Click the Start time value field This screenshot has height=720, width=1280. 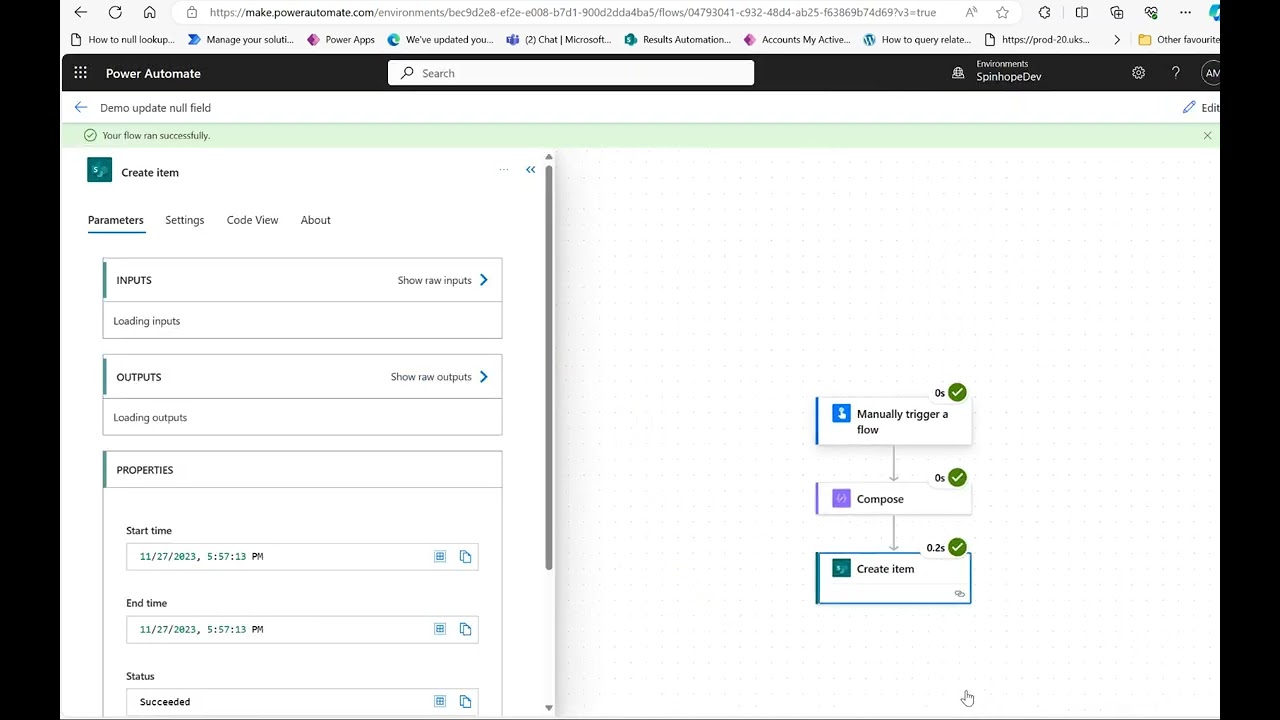point(302,556)
